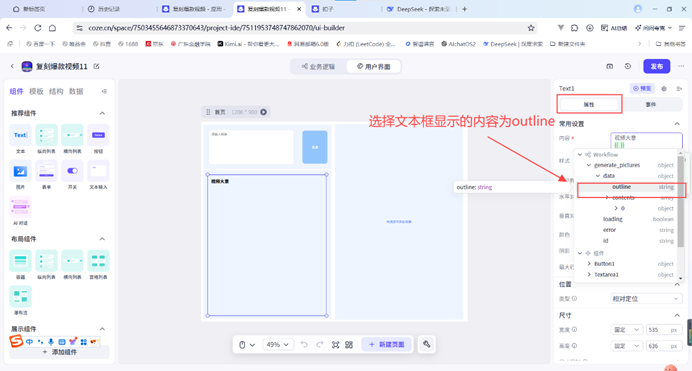Switch to the business logic tab

coord(318,67)
